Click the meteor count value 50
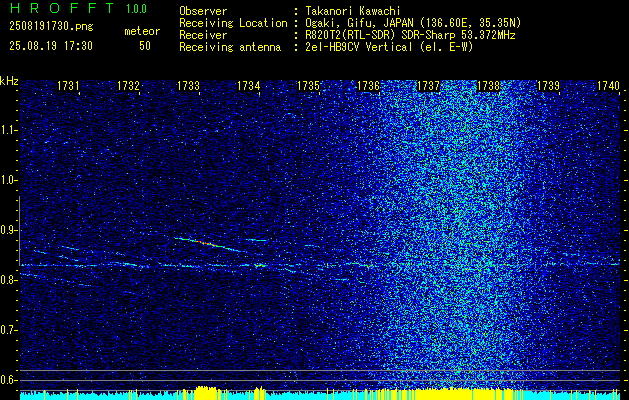The image size is (629, 400). pos(145,46)
